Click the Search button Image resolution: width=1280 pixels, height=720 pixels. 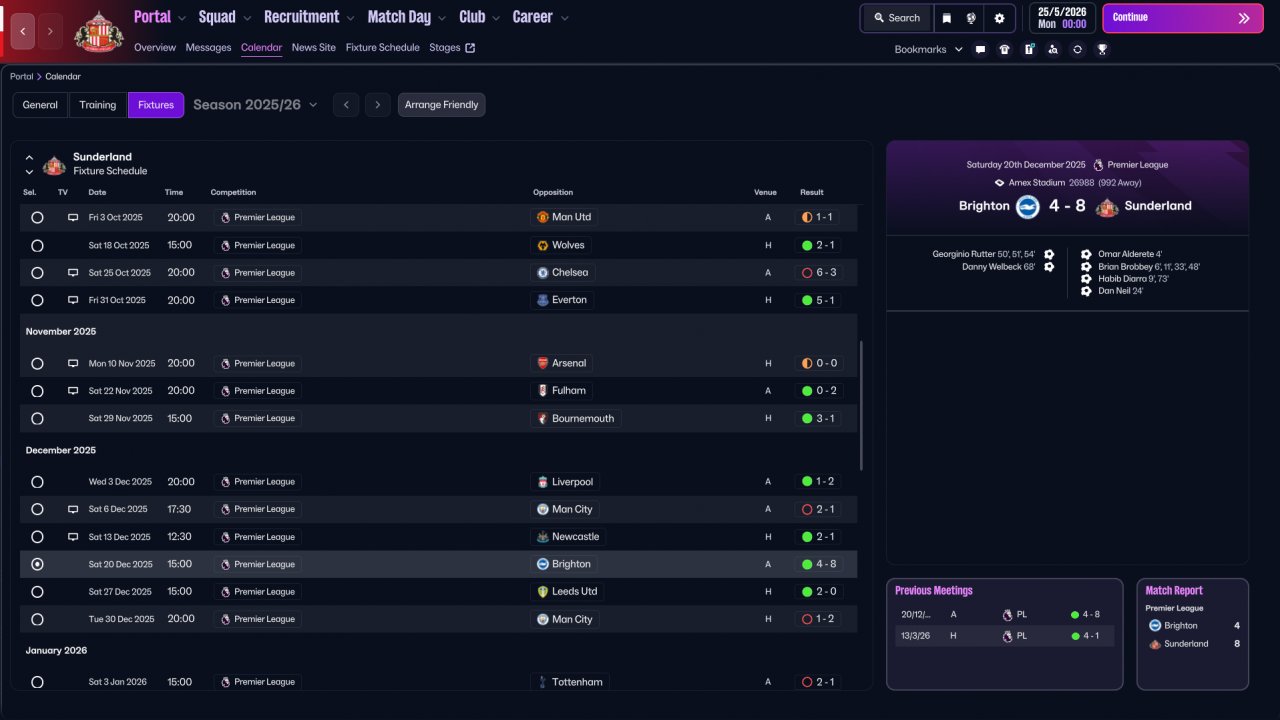coord(896,18)
